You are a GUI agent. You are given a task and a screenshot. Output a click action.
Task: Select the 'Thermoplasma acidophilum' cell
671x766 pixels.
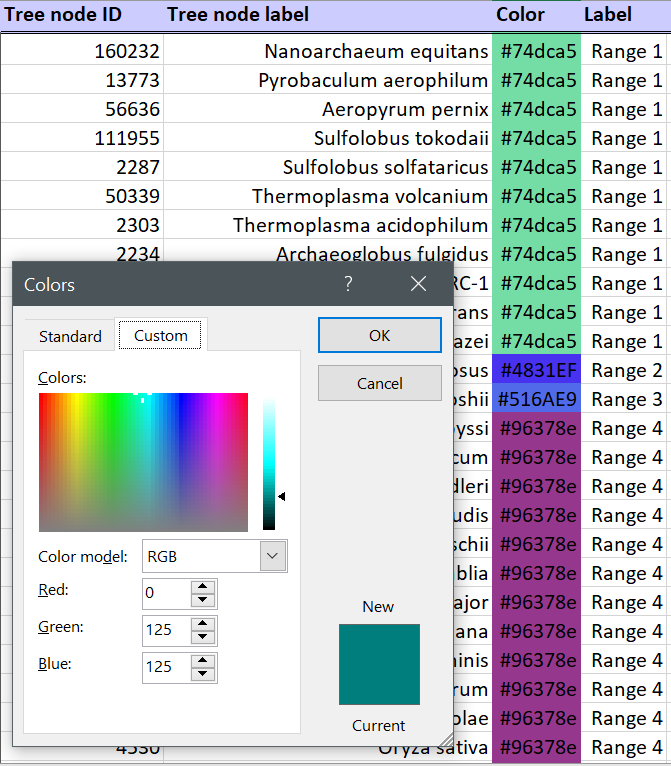(328, 225)
